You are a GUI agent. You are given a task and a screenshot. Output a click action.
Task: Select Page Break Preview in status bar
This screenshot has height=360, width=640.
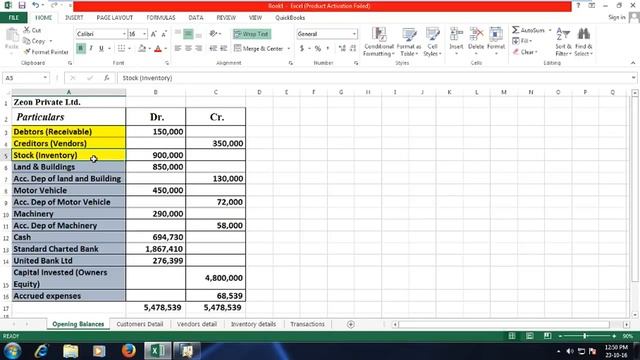pyautogui.click(x=547, y=336)
